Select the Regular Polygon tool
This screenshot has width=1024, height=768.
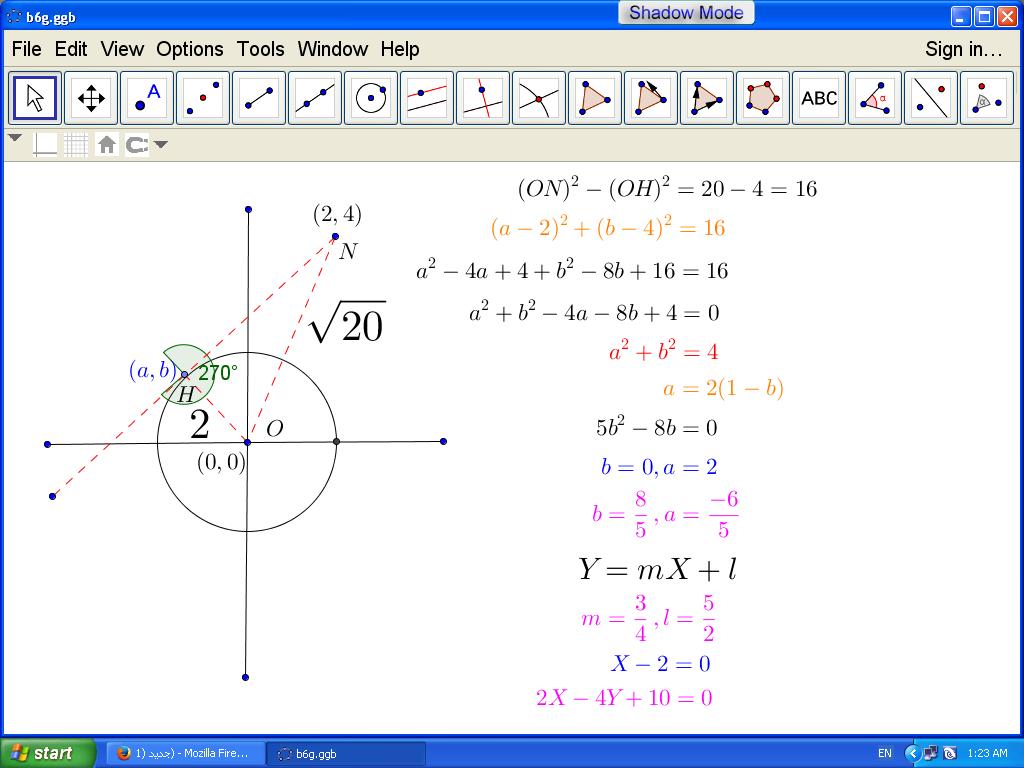click(x=763, y=98)
